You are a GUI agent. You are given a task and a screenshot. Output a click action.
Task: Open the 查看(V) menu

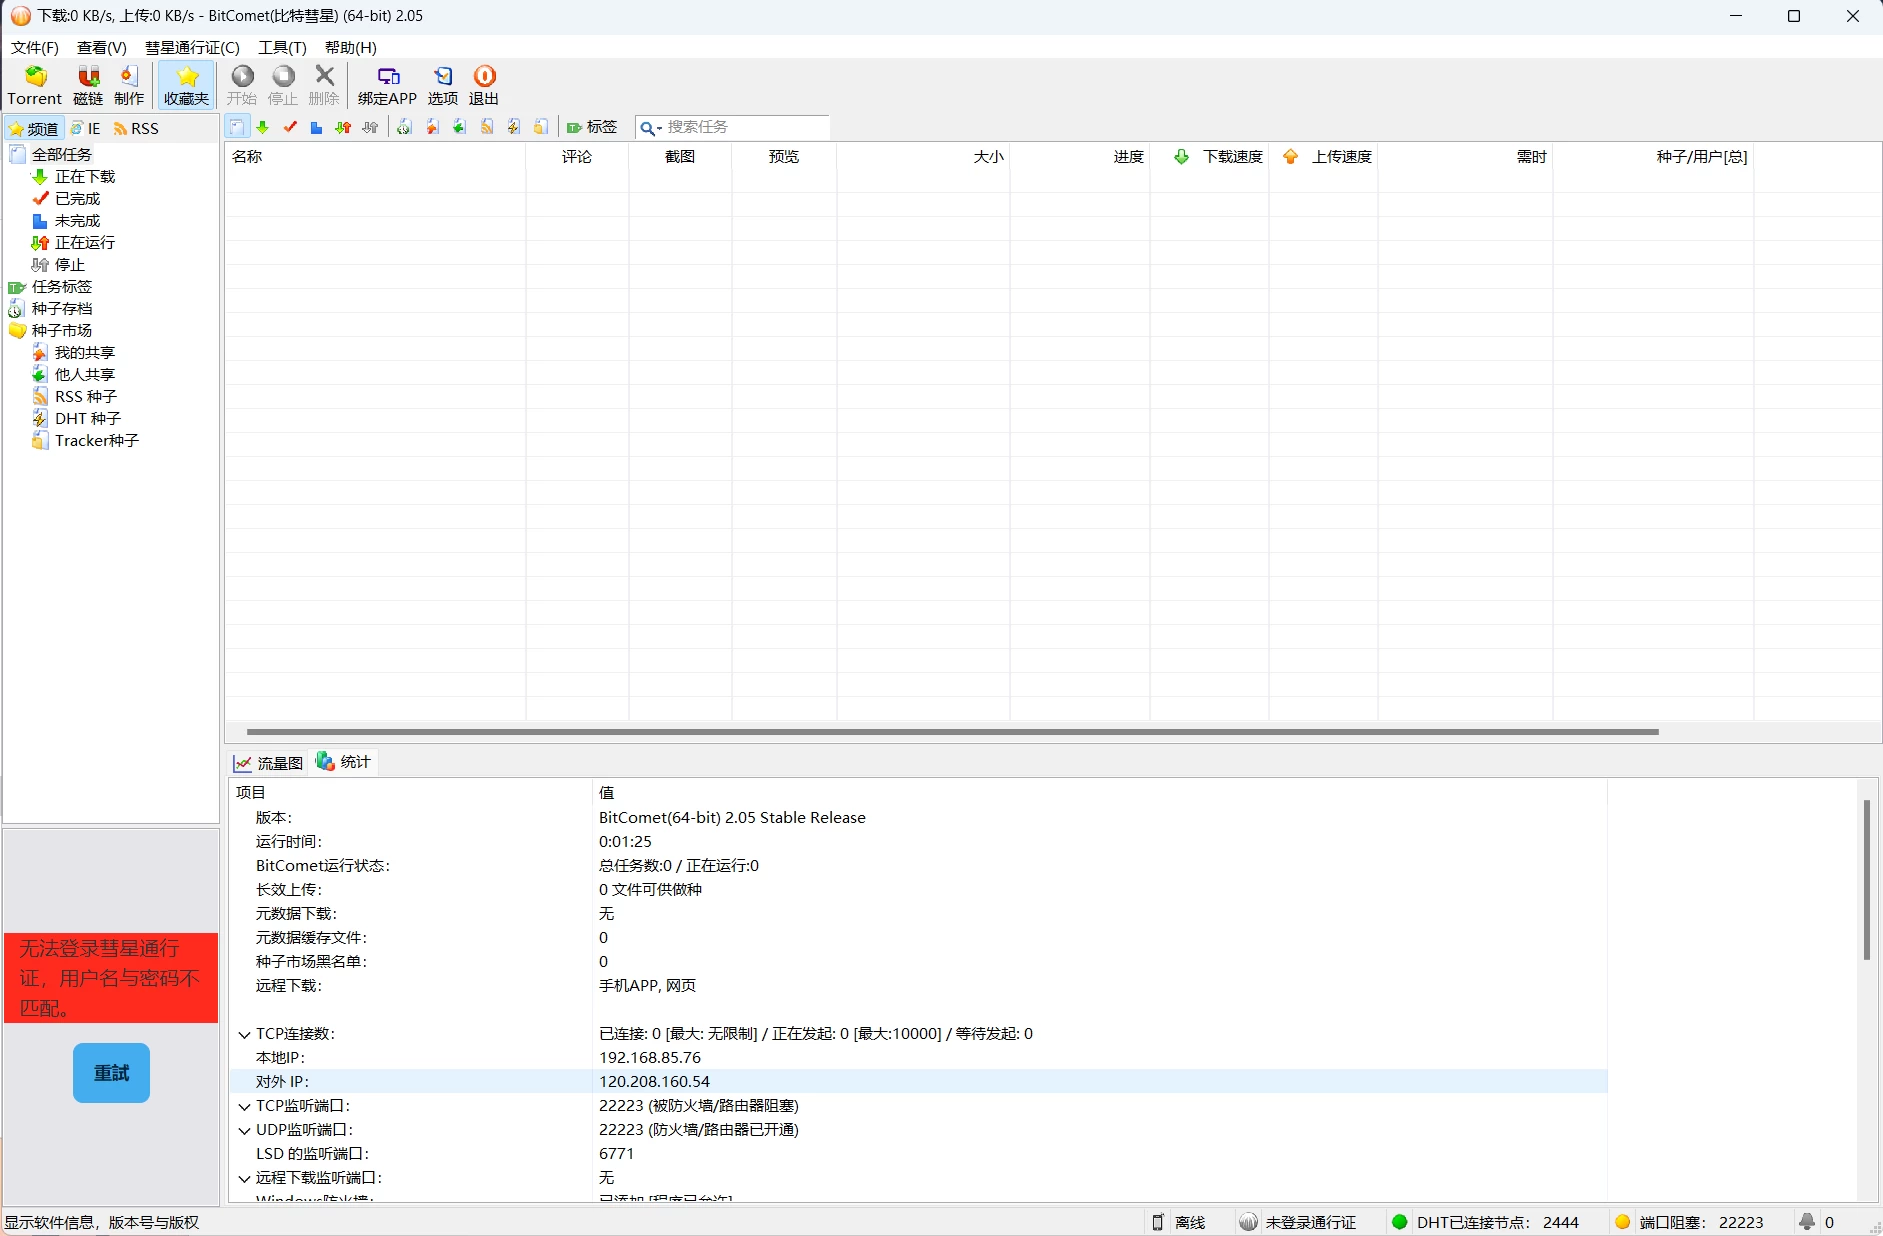click(x=102, y=47)
